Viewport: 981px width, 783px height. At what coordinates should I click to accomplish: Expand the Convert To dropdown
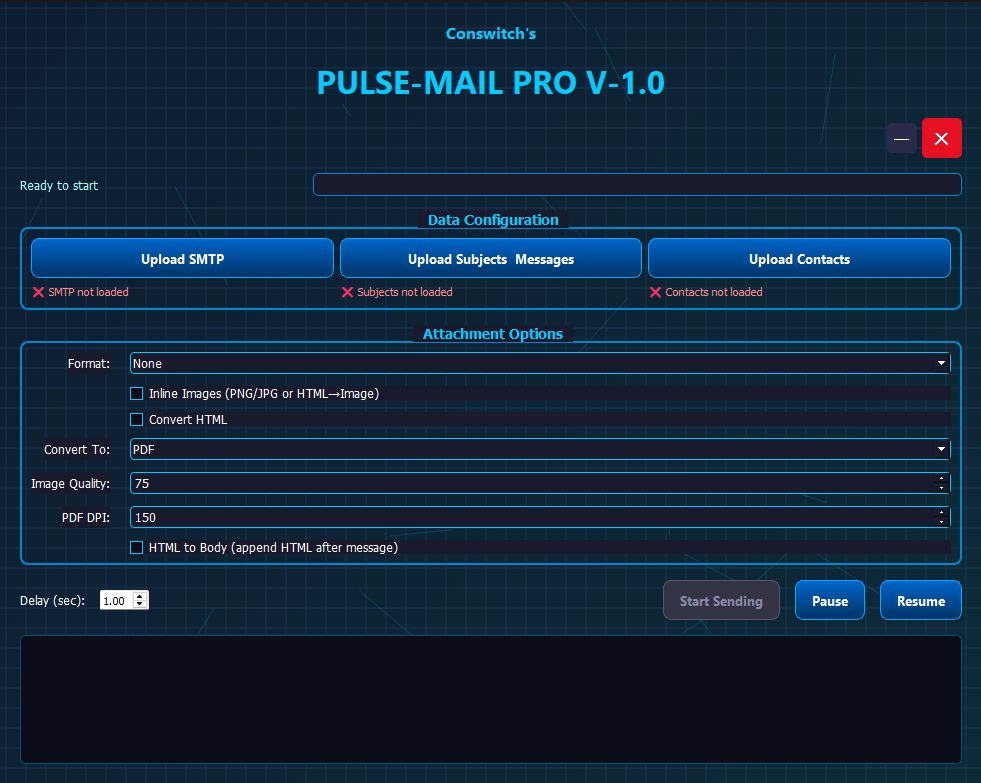(540, 450)
